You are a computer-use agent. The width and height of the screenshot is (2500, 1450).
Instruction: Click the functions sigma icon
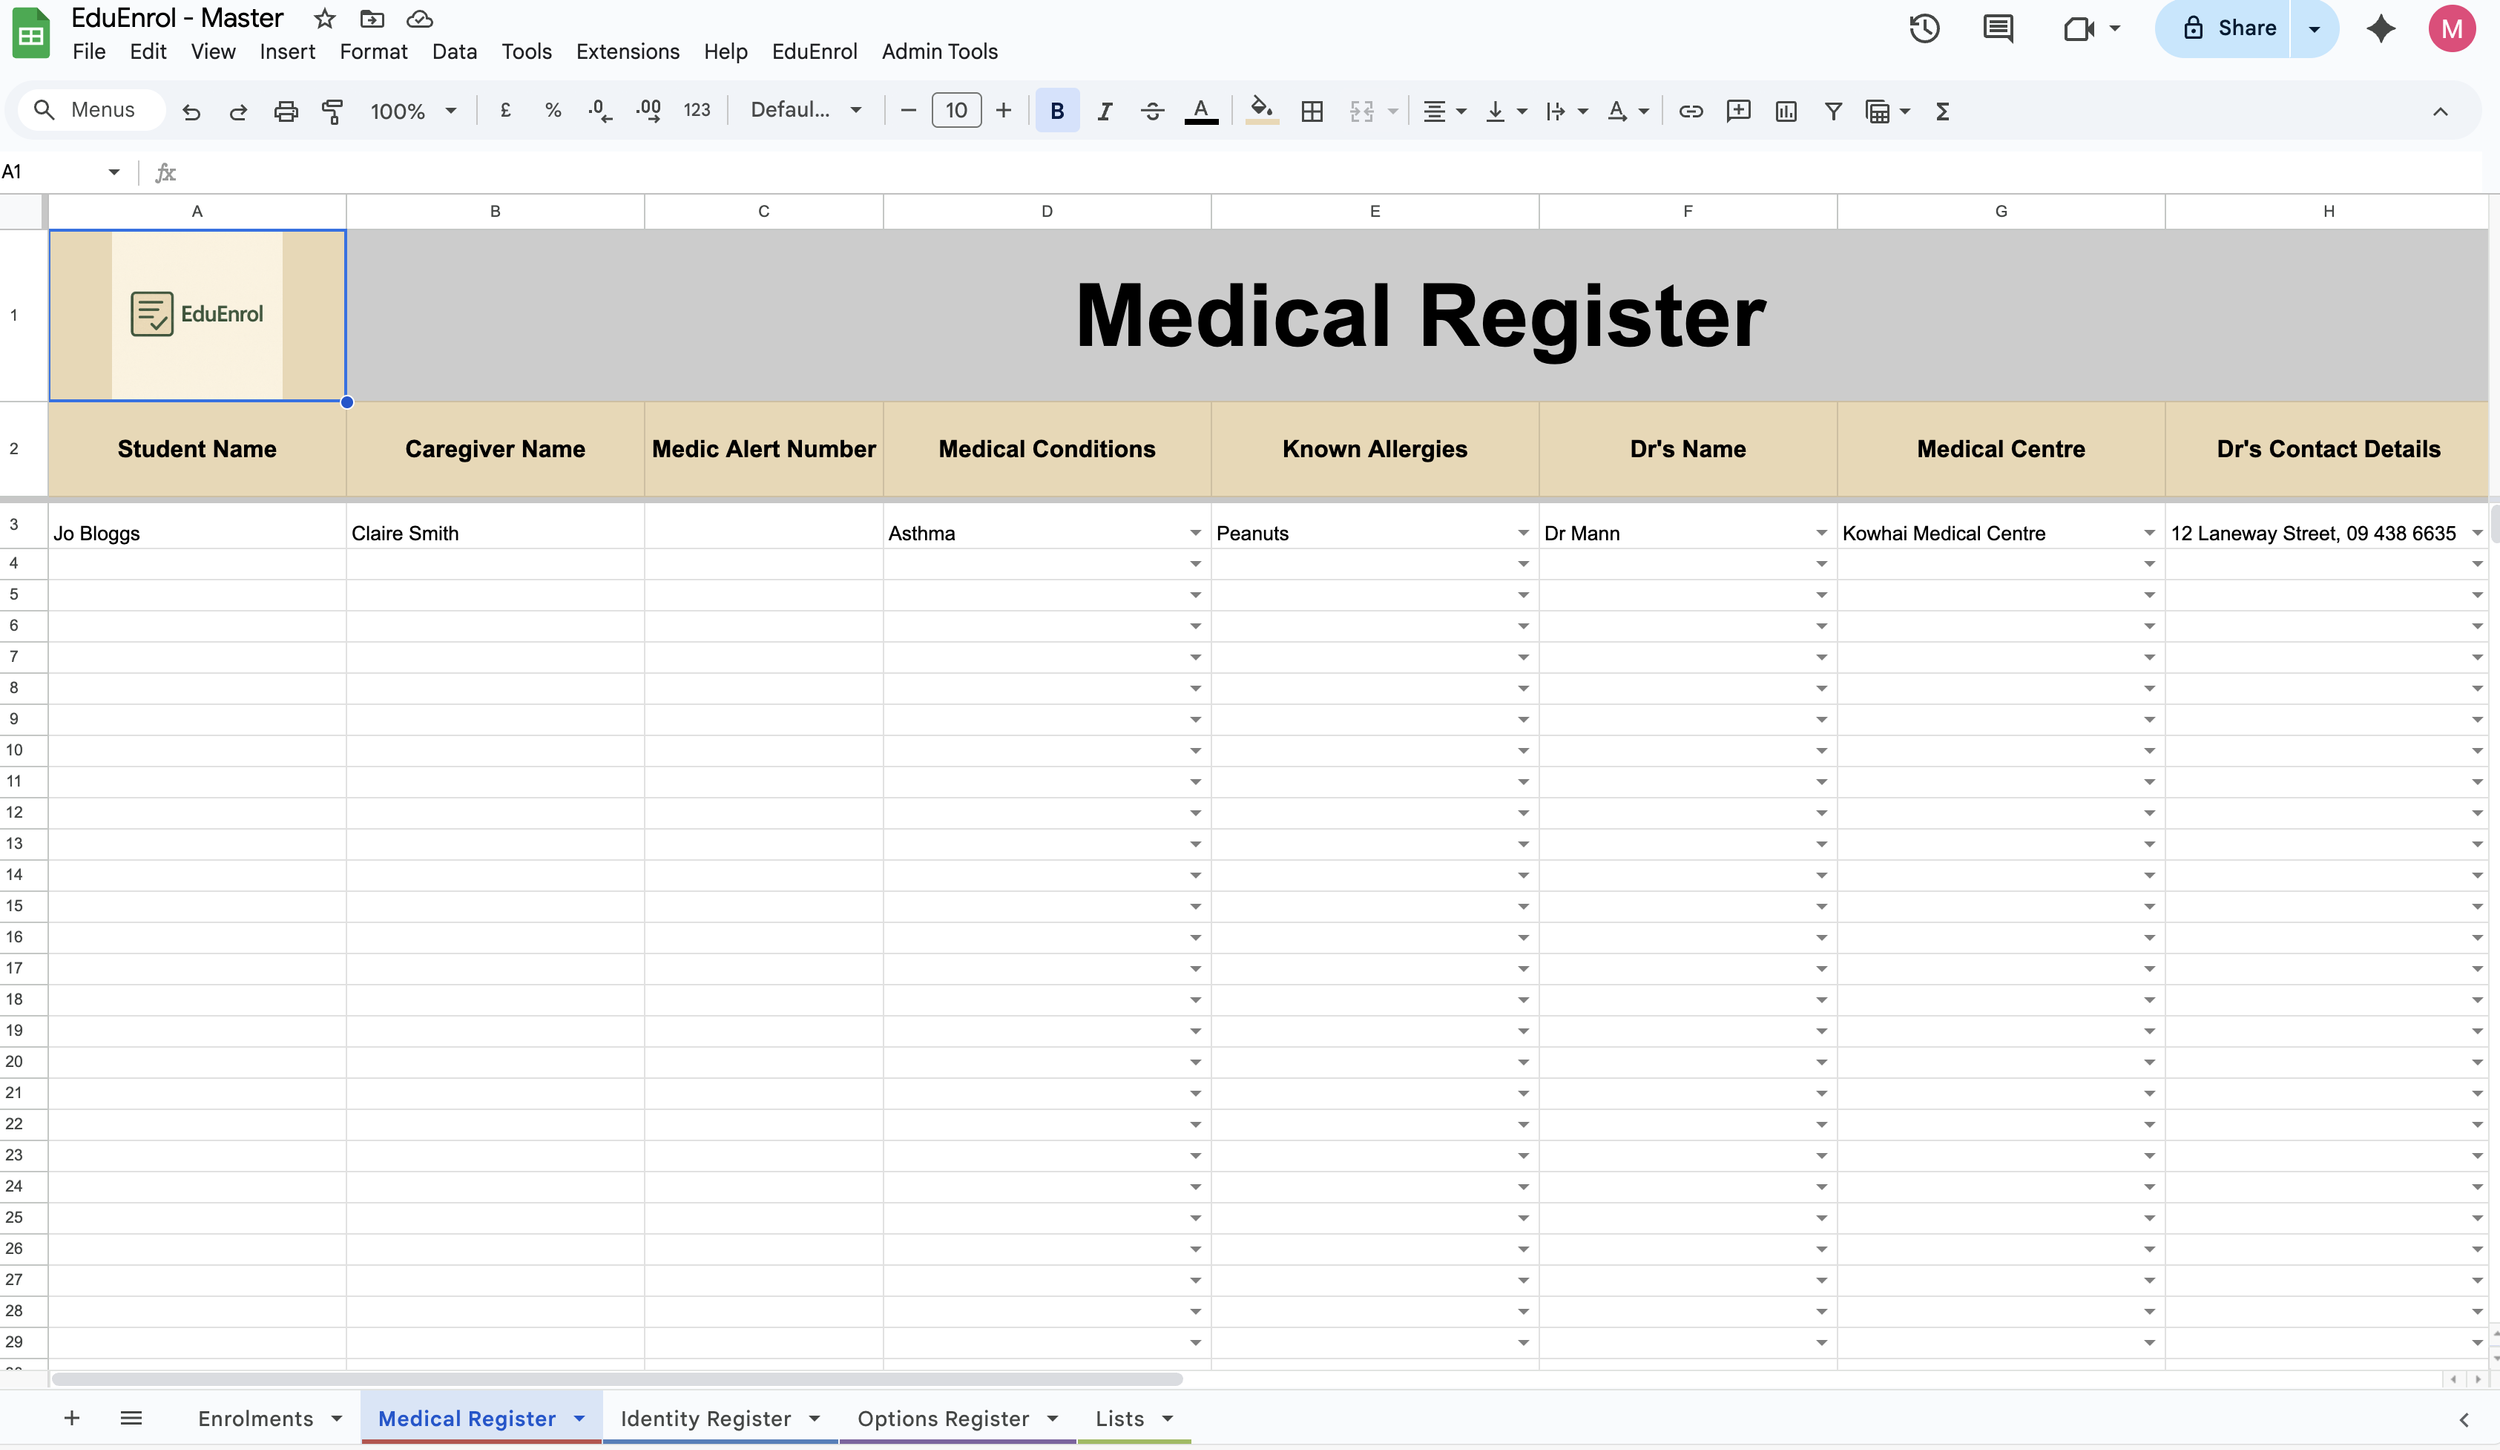pos(1942,111)
